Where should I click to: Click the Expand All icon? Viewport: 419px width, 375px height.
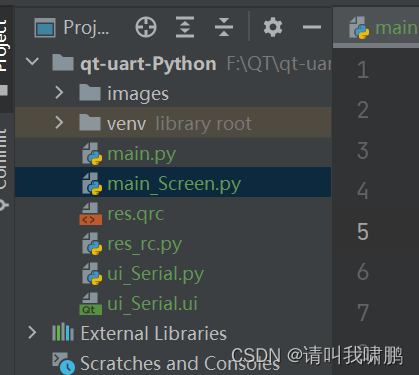tap(185, 27)
